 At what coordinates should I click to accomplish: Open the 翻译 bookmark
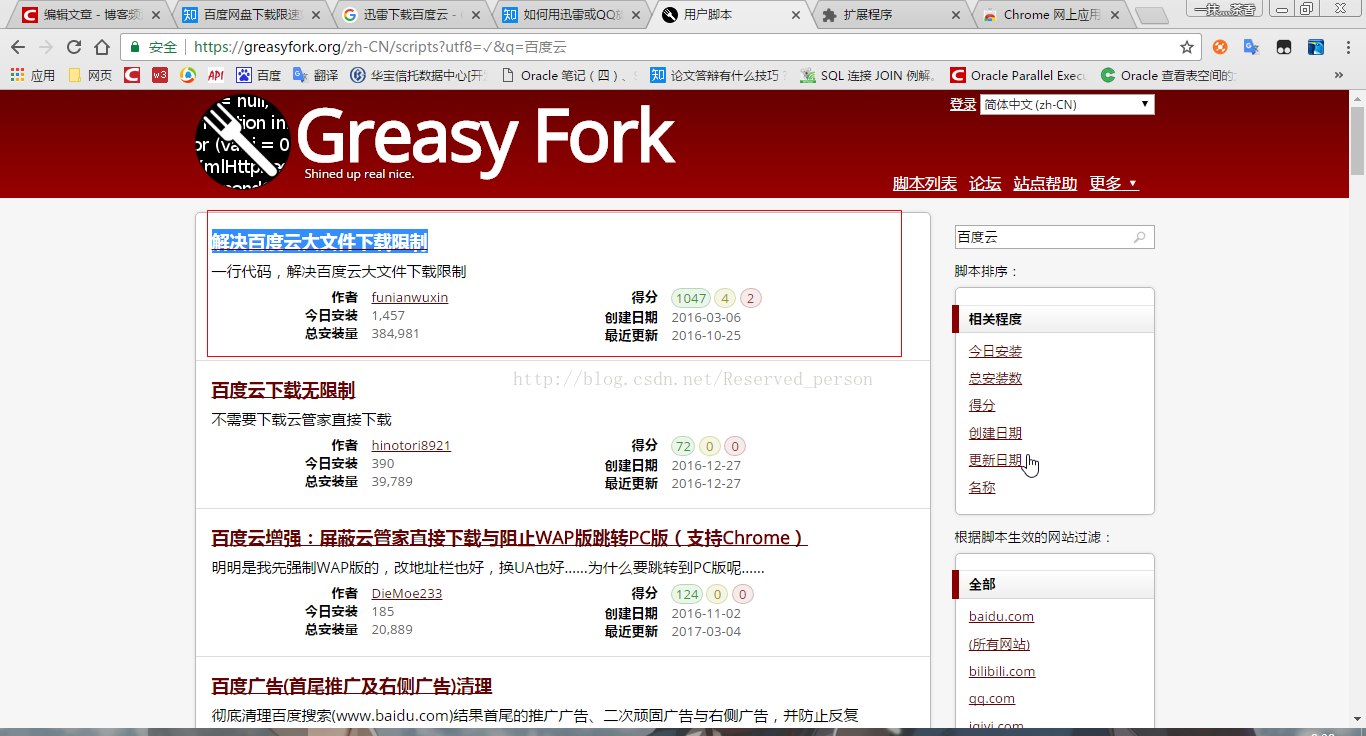(315, 75)
